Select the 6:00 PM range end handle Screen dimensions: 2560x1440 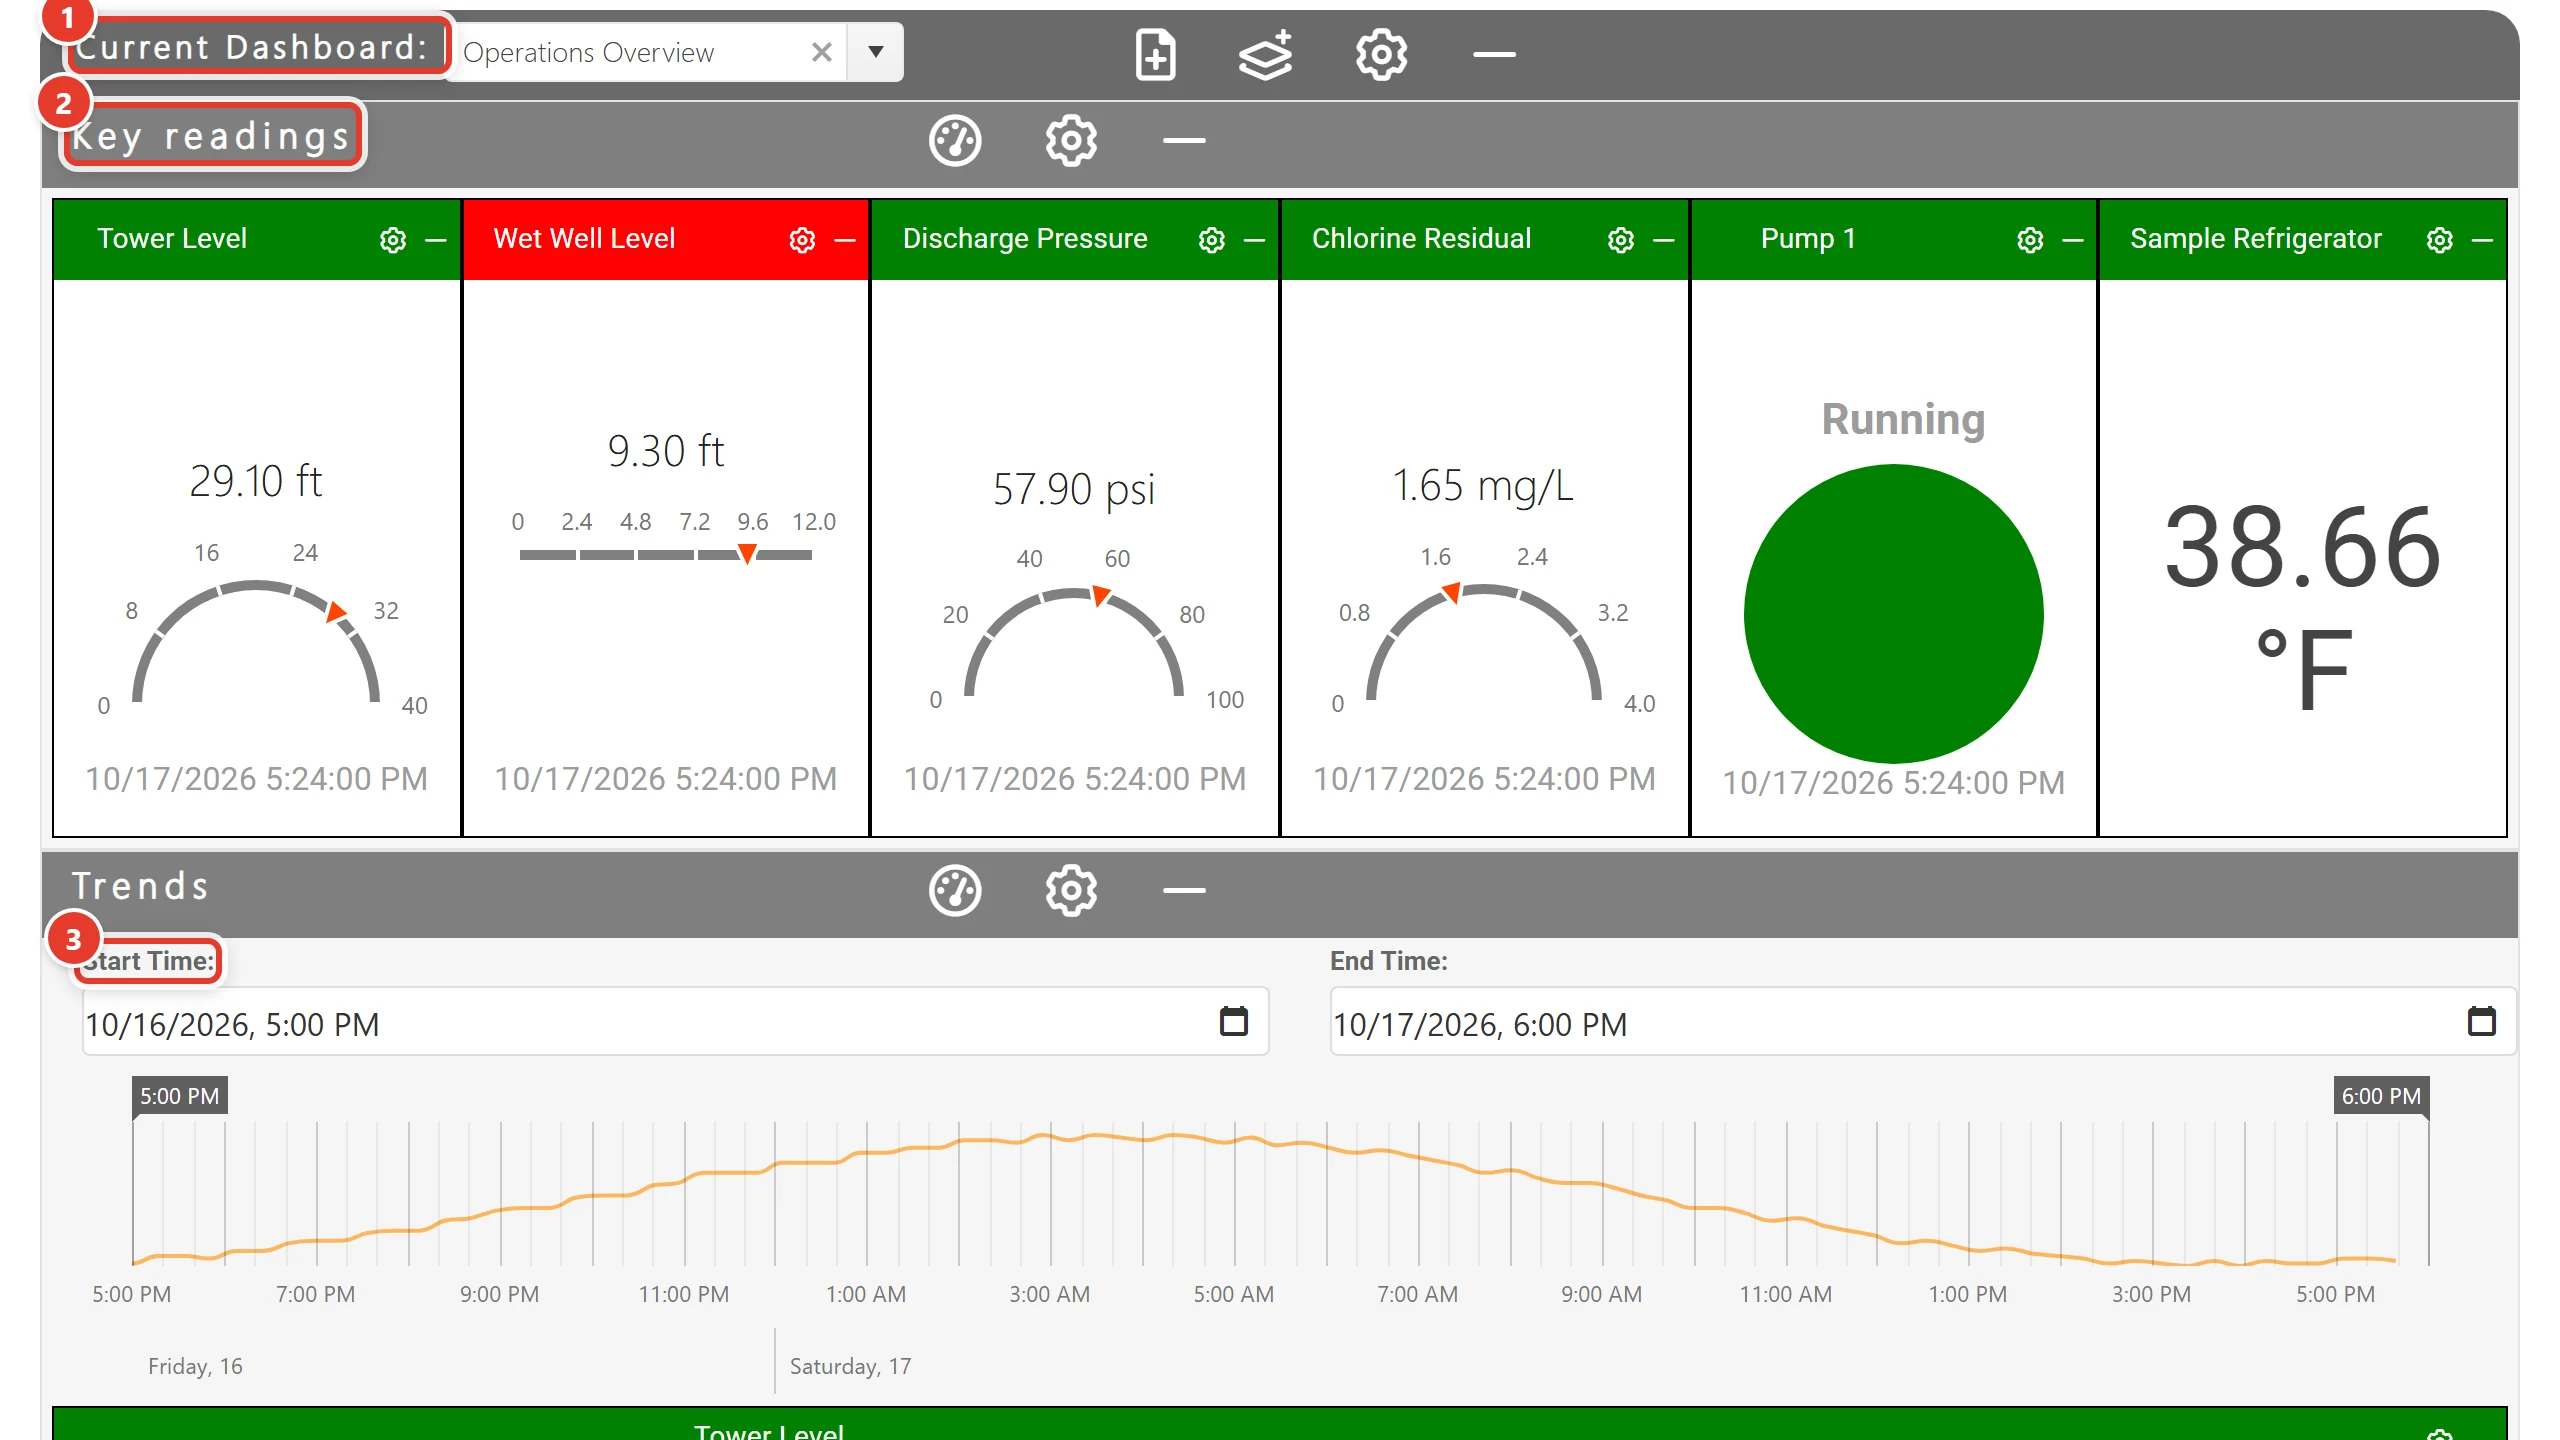[2381, 1096]
